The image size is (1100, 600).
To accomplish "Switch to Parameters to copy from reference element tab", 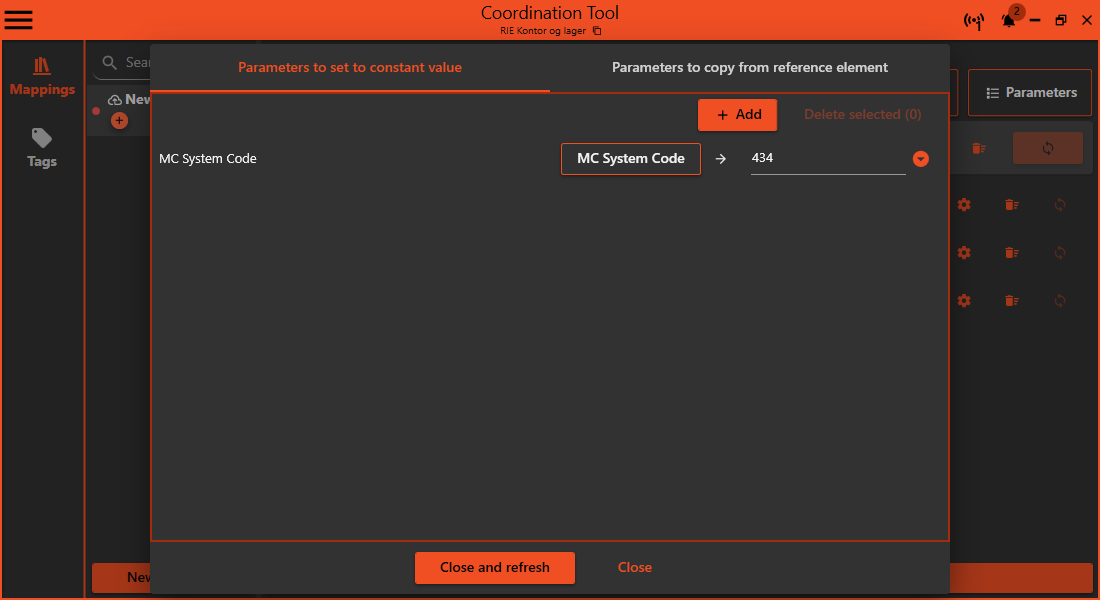I will click(x=748, y=67).
